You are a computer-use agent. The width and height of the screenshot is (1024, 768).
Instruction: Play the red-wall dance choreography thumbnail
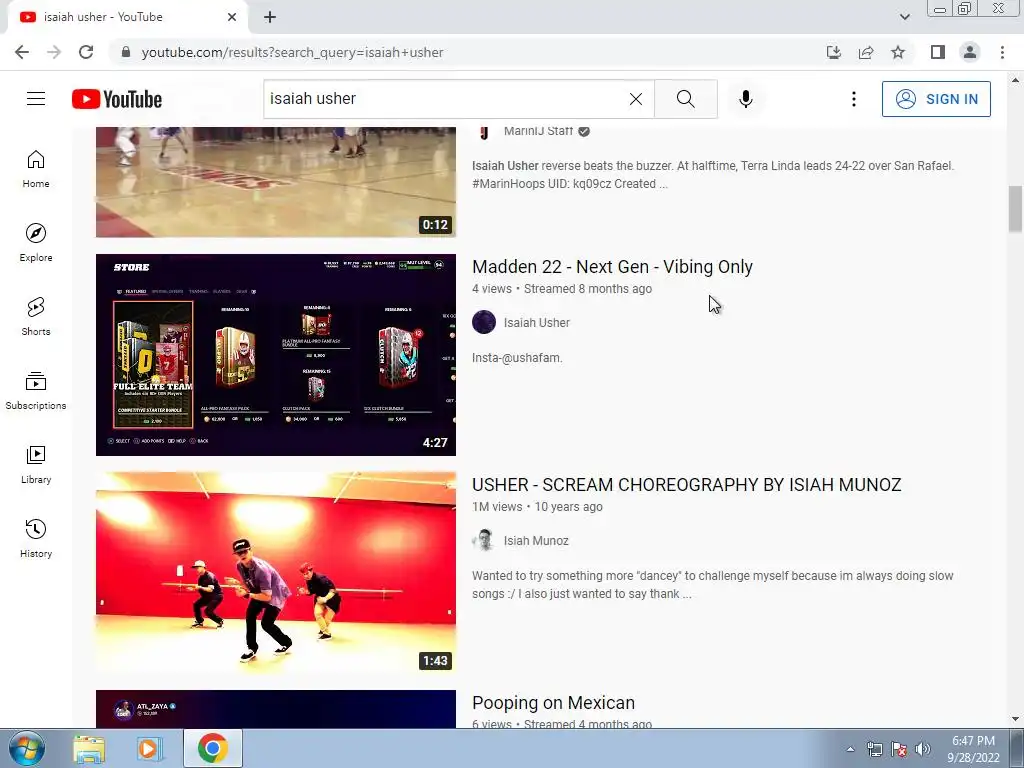276,573
